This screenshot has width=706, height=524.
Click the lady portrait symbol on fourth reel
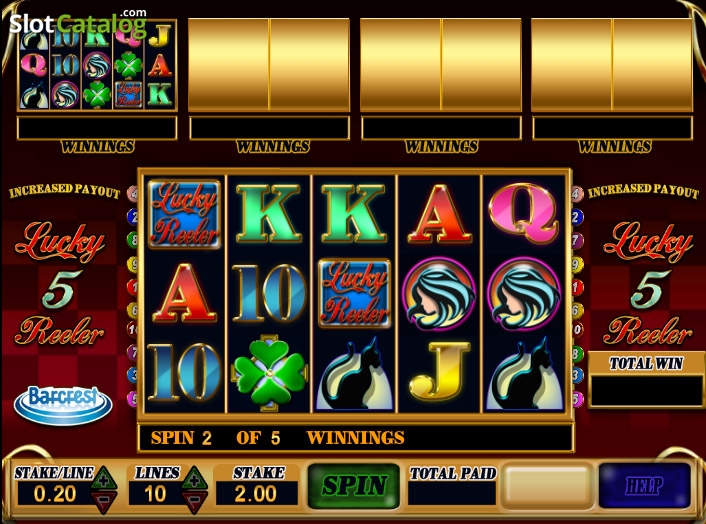tap(439, 293)
